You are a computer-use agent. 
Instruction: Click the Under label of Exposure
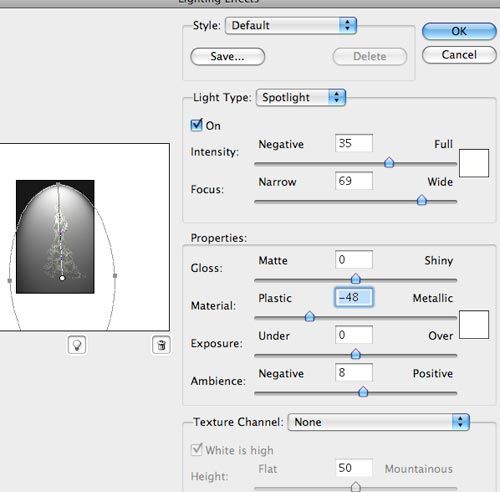click(274, 336)
